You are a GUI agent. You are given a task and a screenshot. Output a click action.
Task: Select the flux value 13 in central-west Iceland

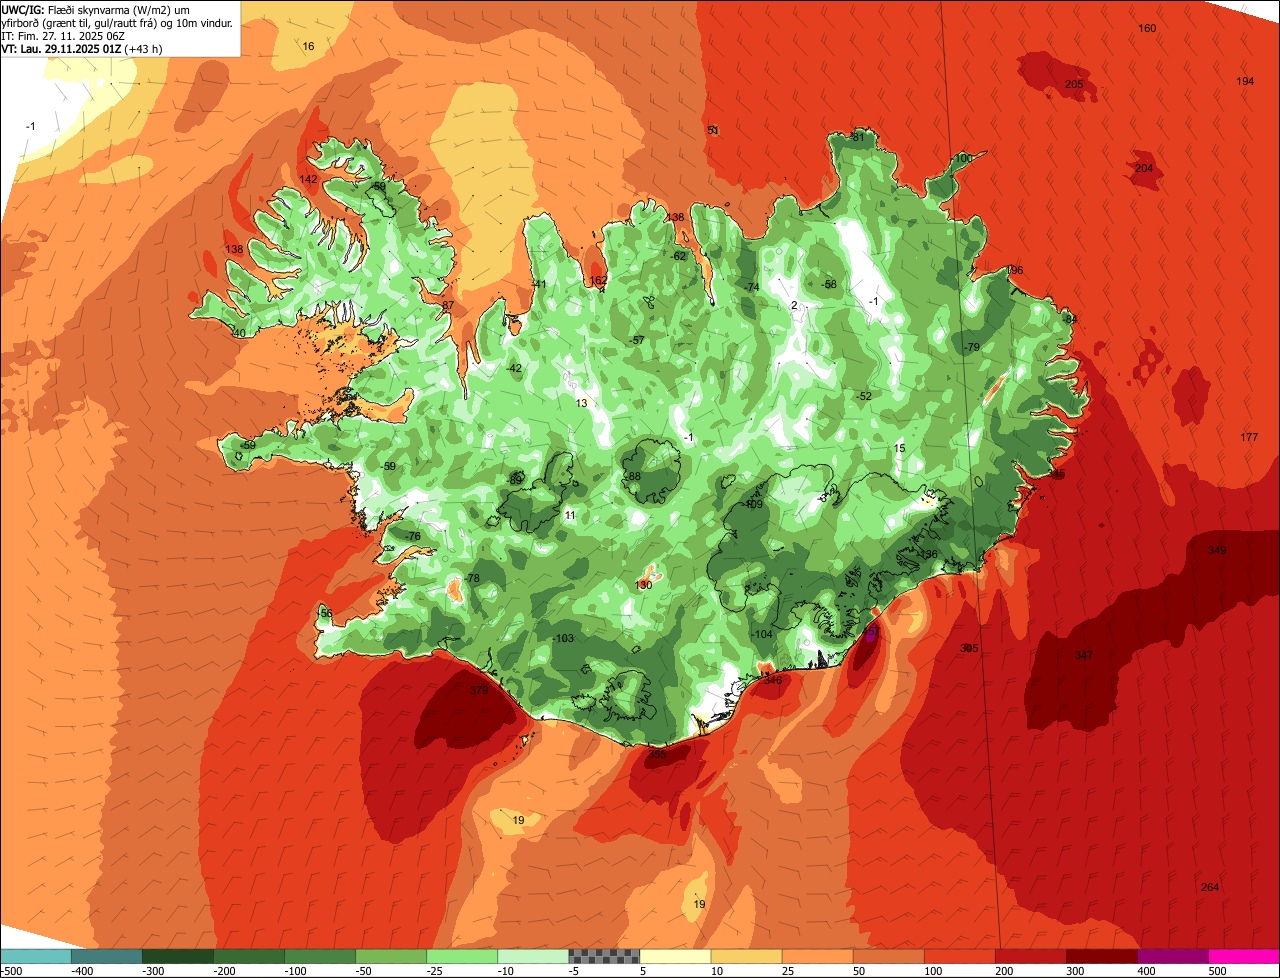pyautogui.click(x=582, y=403)
